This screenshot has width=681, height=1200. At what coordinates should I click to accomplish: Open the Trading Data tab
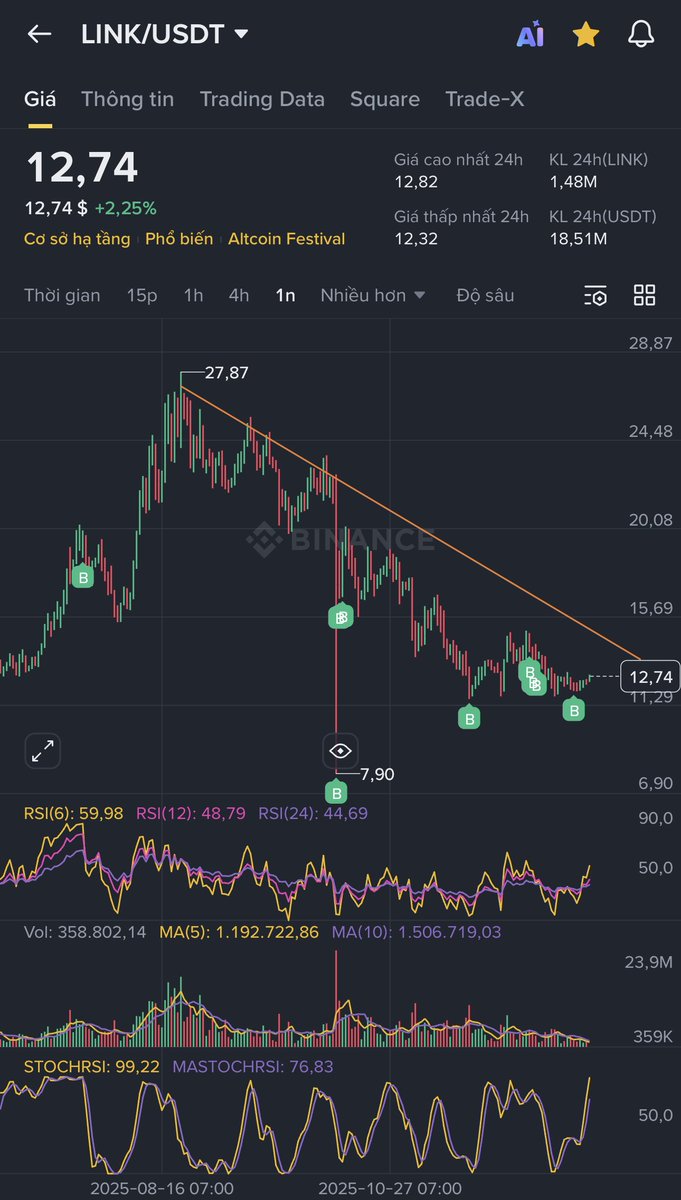click(x=262, y=99)
